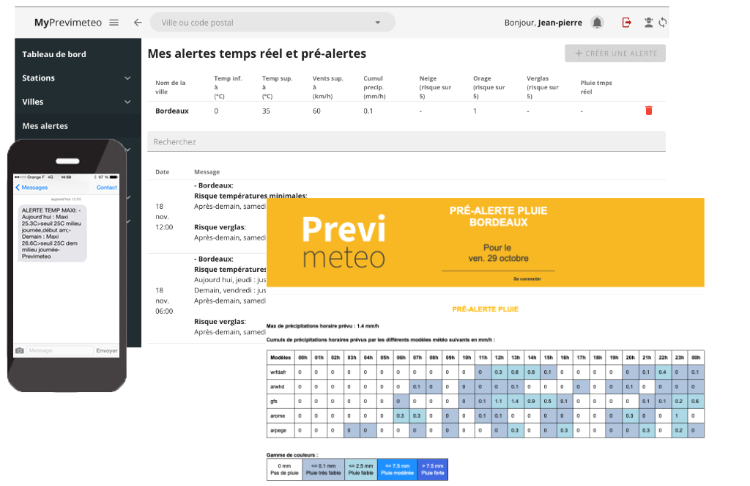Click the 'Vents sup. à (km/h)' column header
This screenshot has height=486, width=750.
328,87
